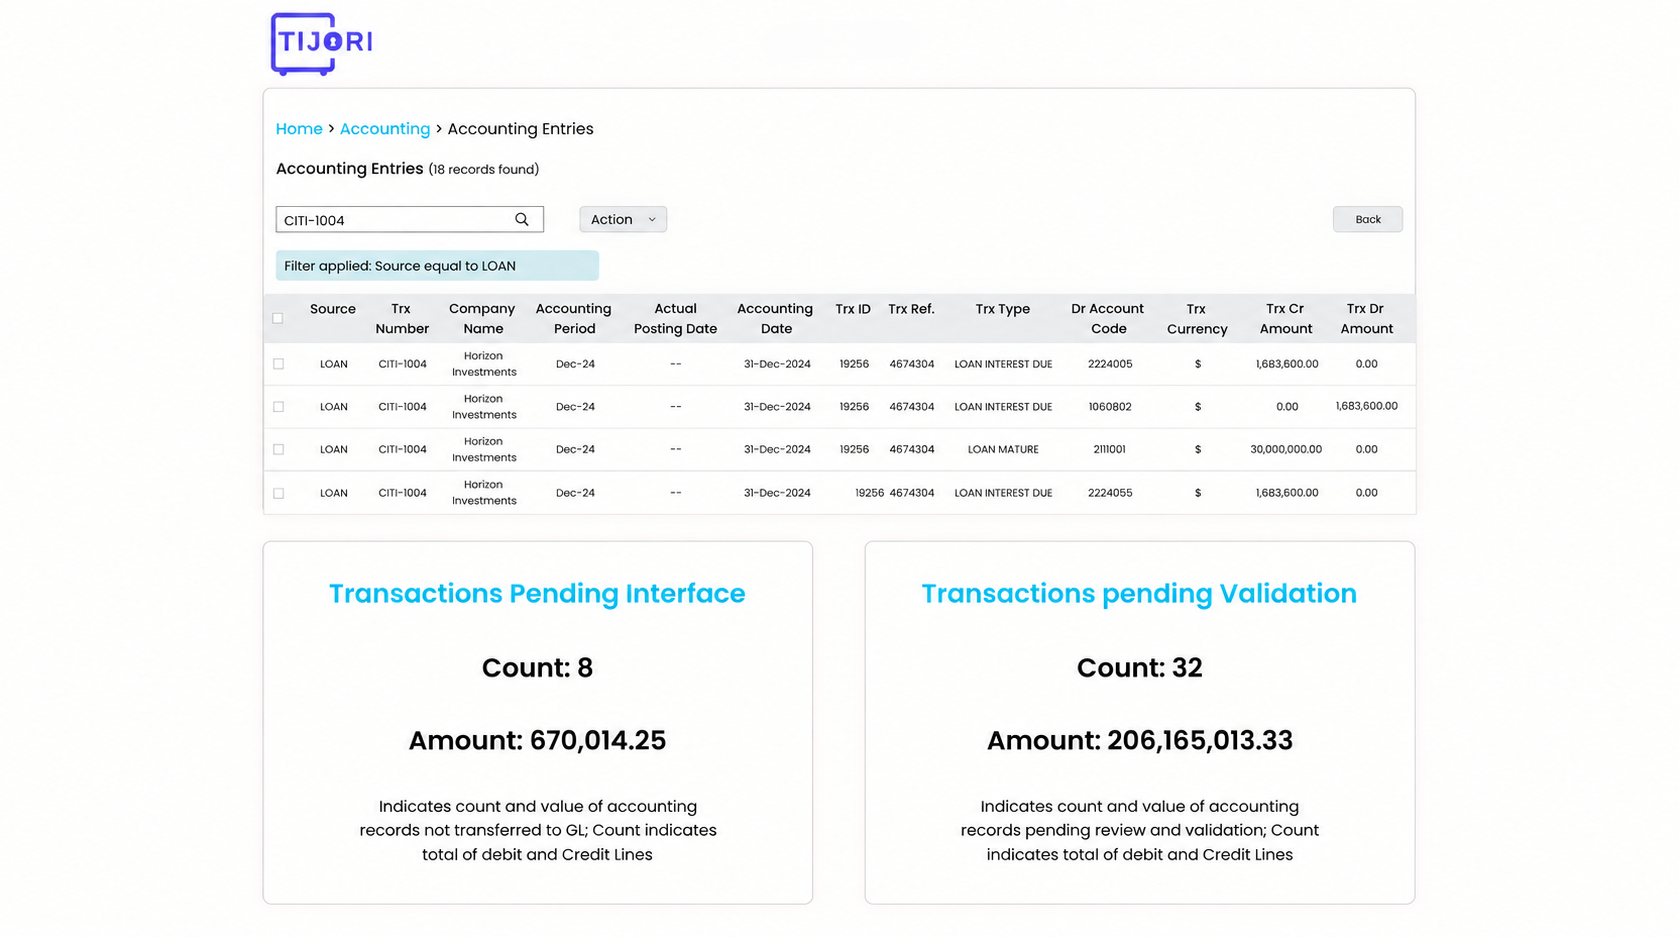Click the Accounting Period column header

pyautogui.click(x=574, y=318)
